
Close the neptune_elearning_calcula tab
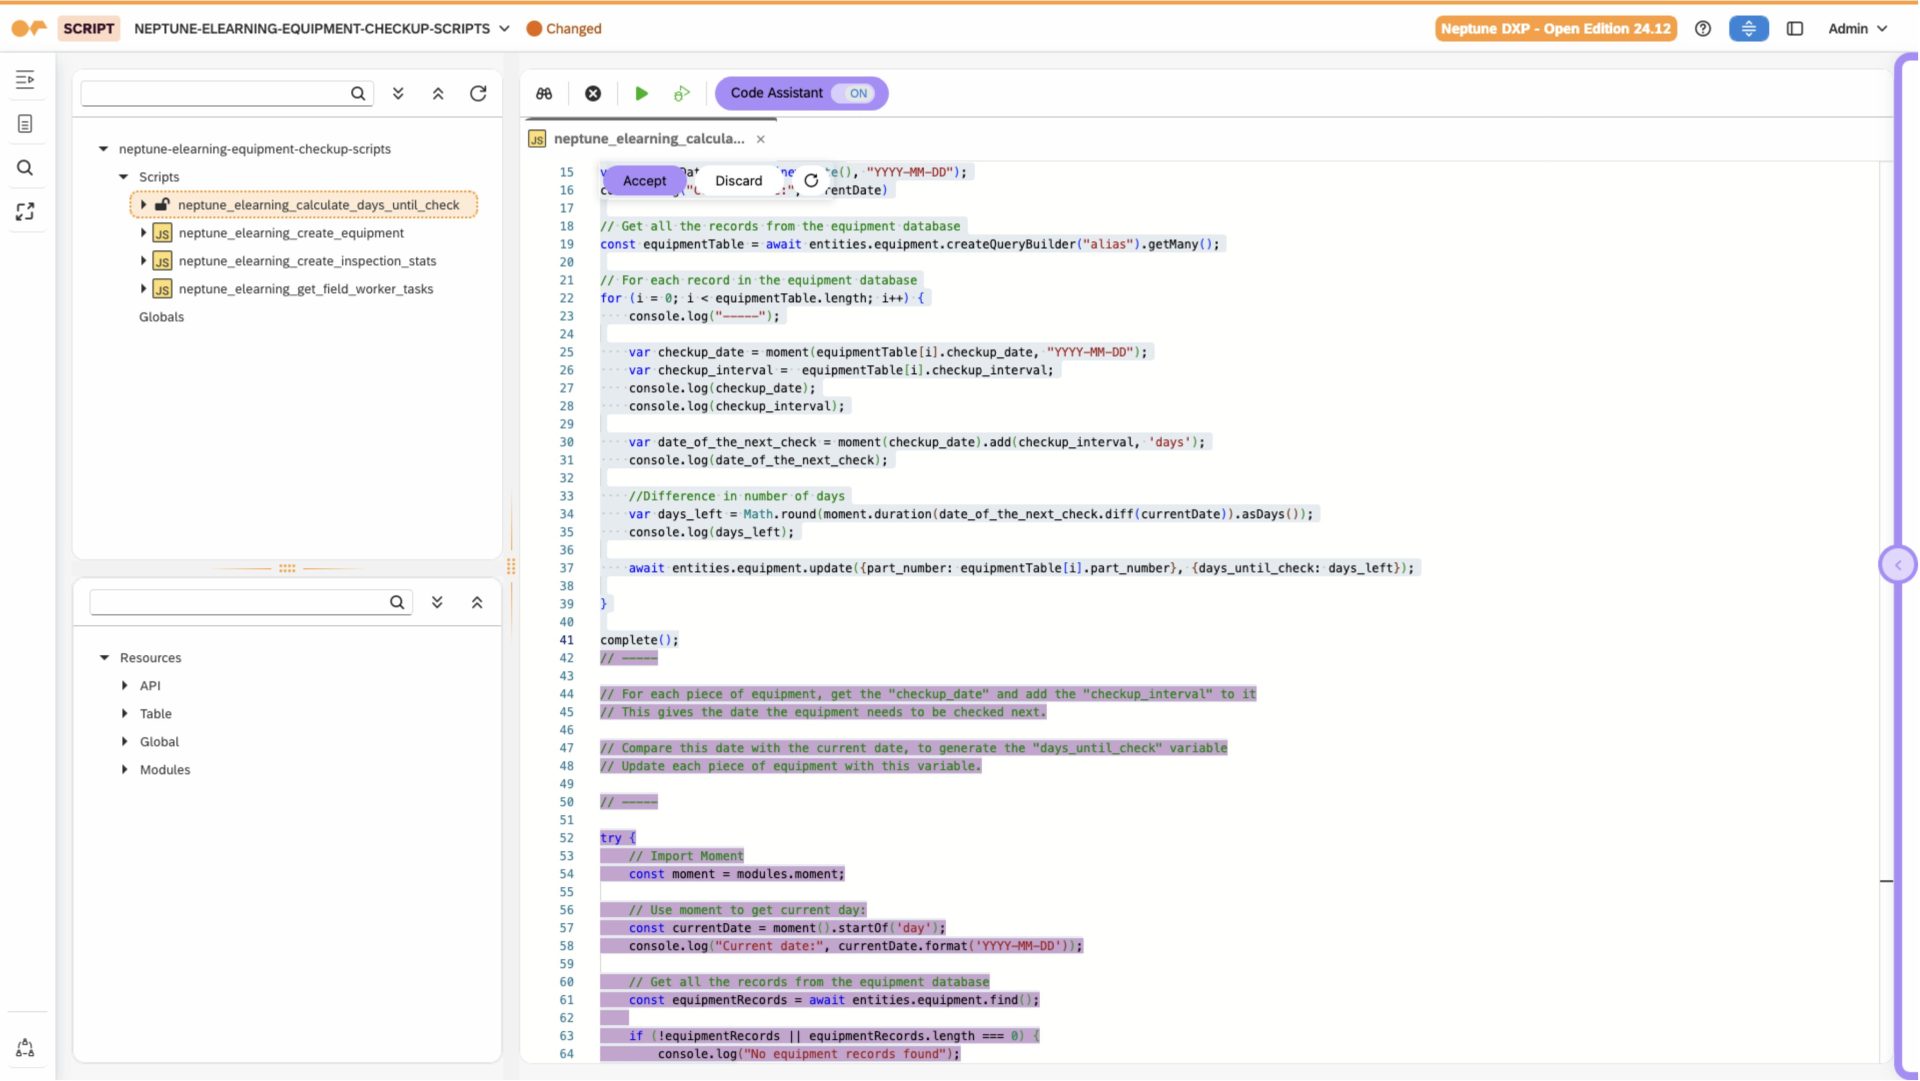[x=761, y=139]
